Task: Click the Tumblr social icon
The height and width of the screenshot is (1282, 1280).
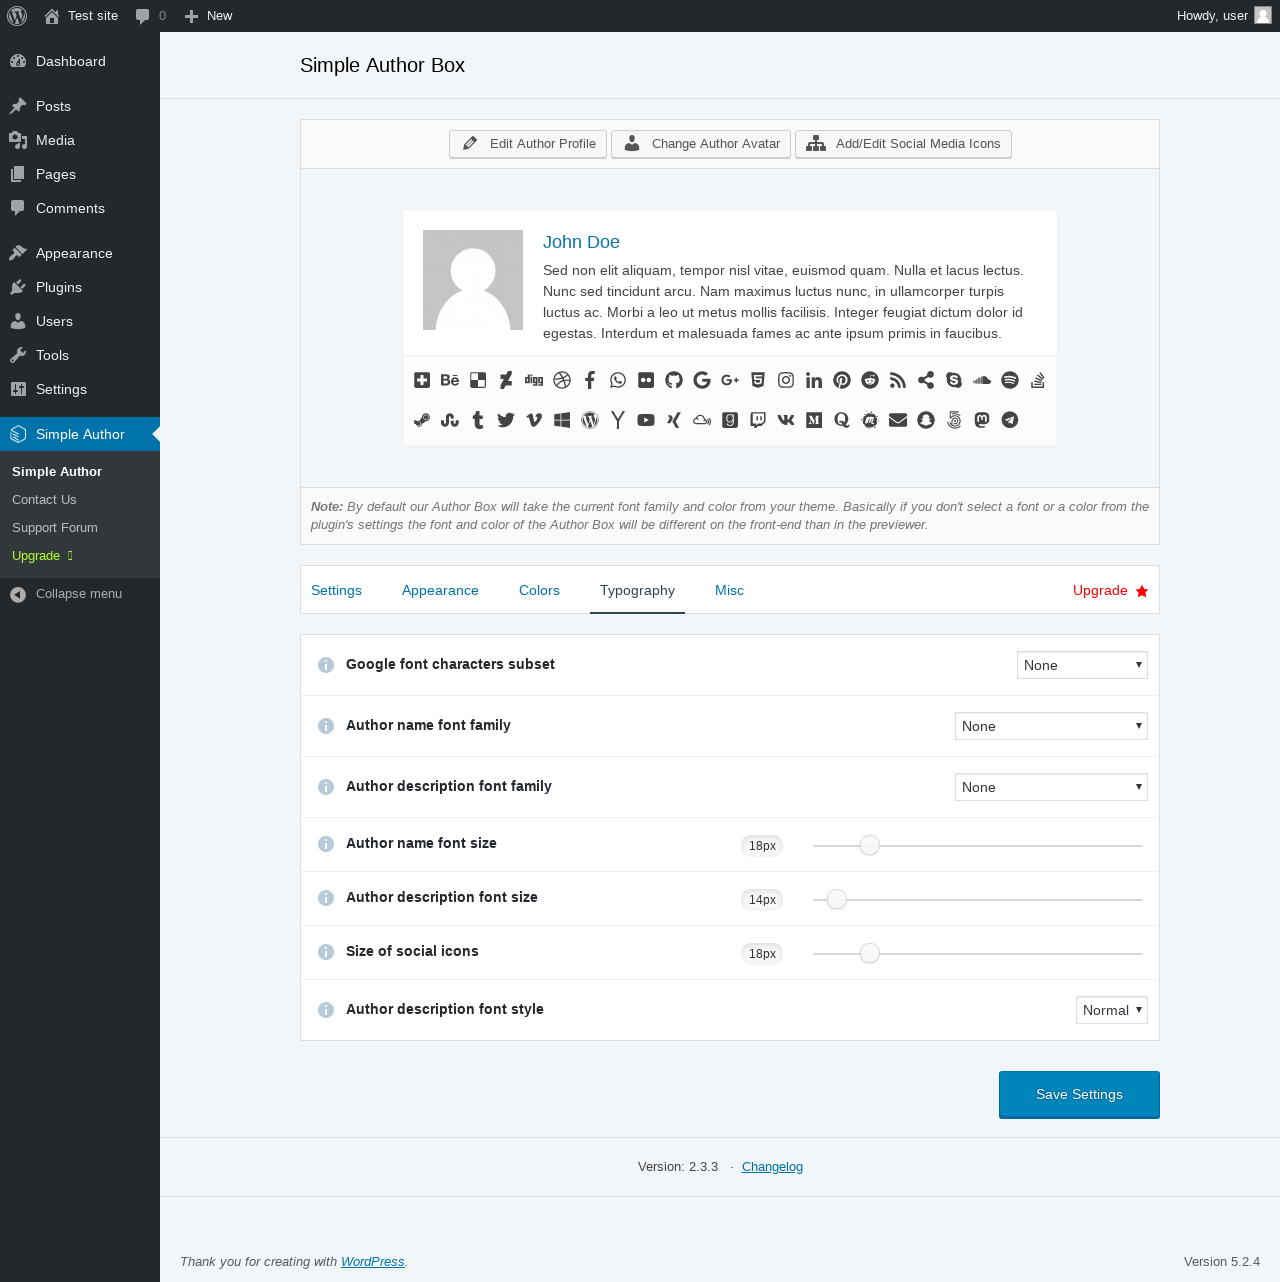Action: [478, 420]
